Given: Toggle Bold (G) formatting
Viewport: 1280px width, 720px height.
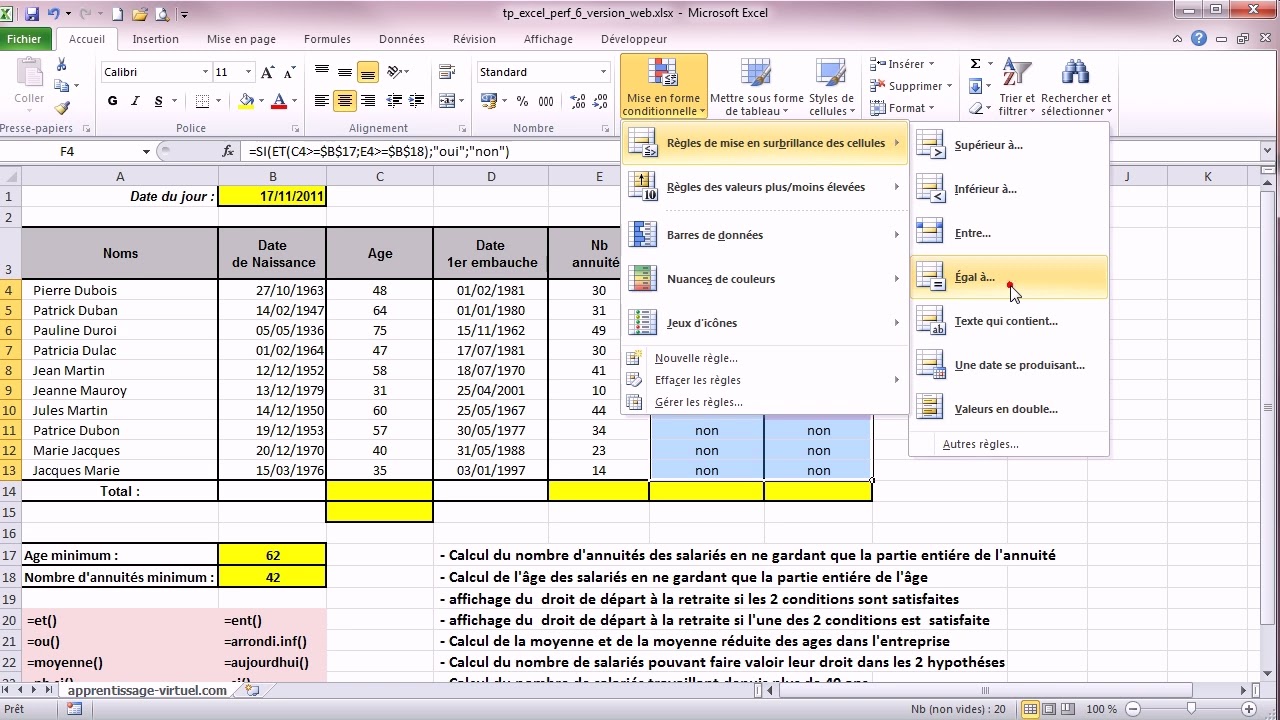Looking at the screenshot, I should (x=112, y=101).
